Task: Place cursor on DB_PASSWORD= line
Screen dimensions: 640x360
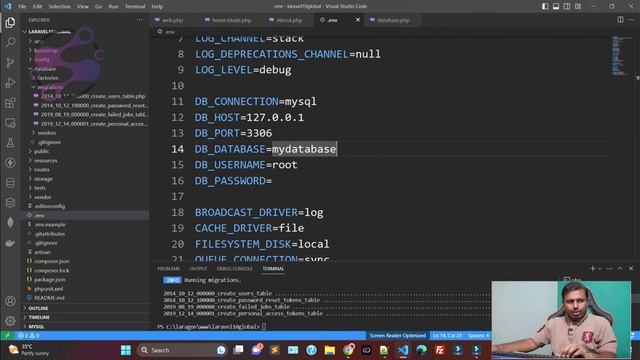Action: point(233,180)
